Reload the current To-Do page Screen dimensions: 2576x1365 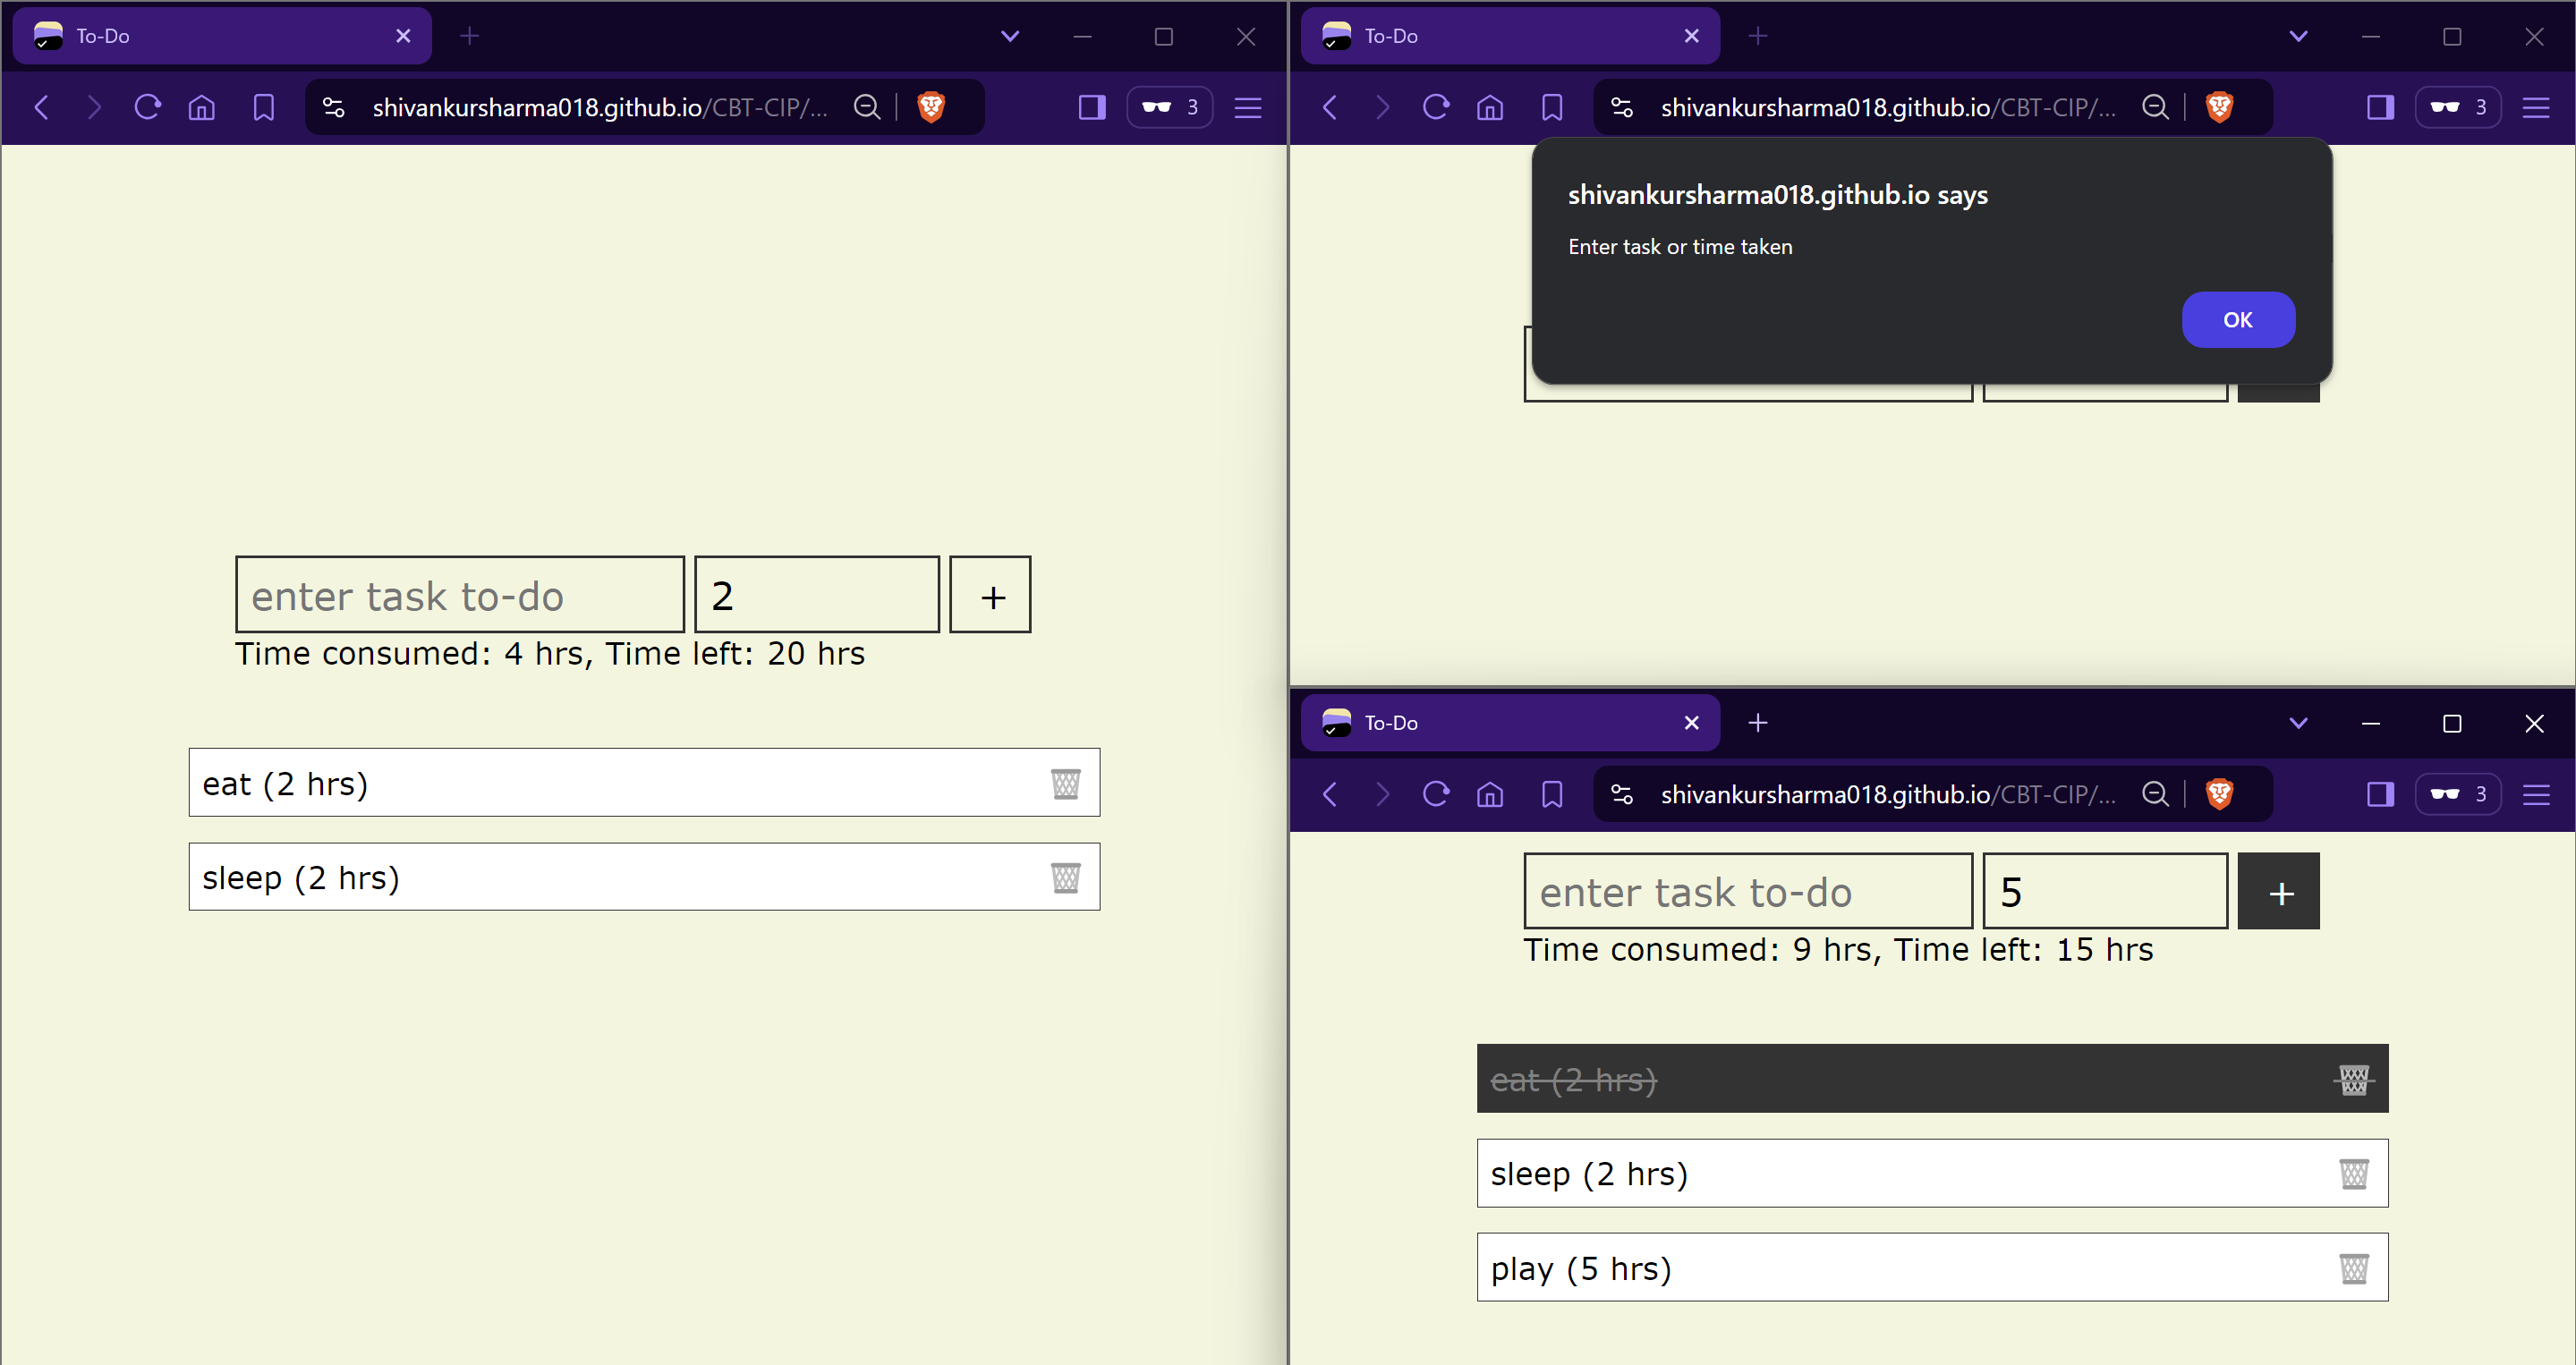[x=147, y=107]
